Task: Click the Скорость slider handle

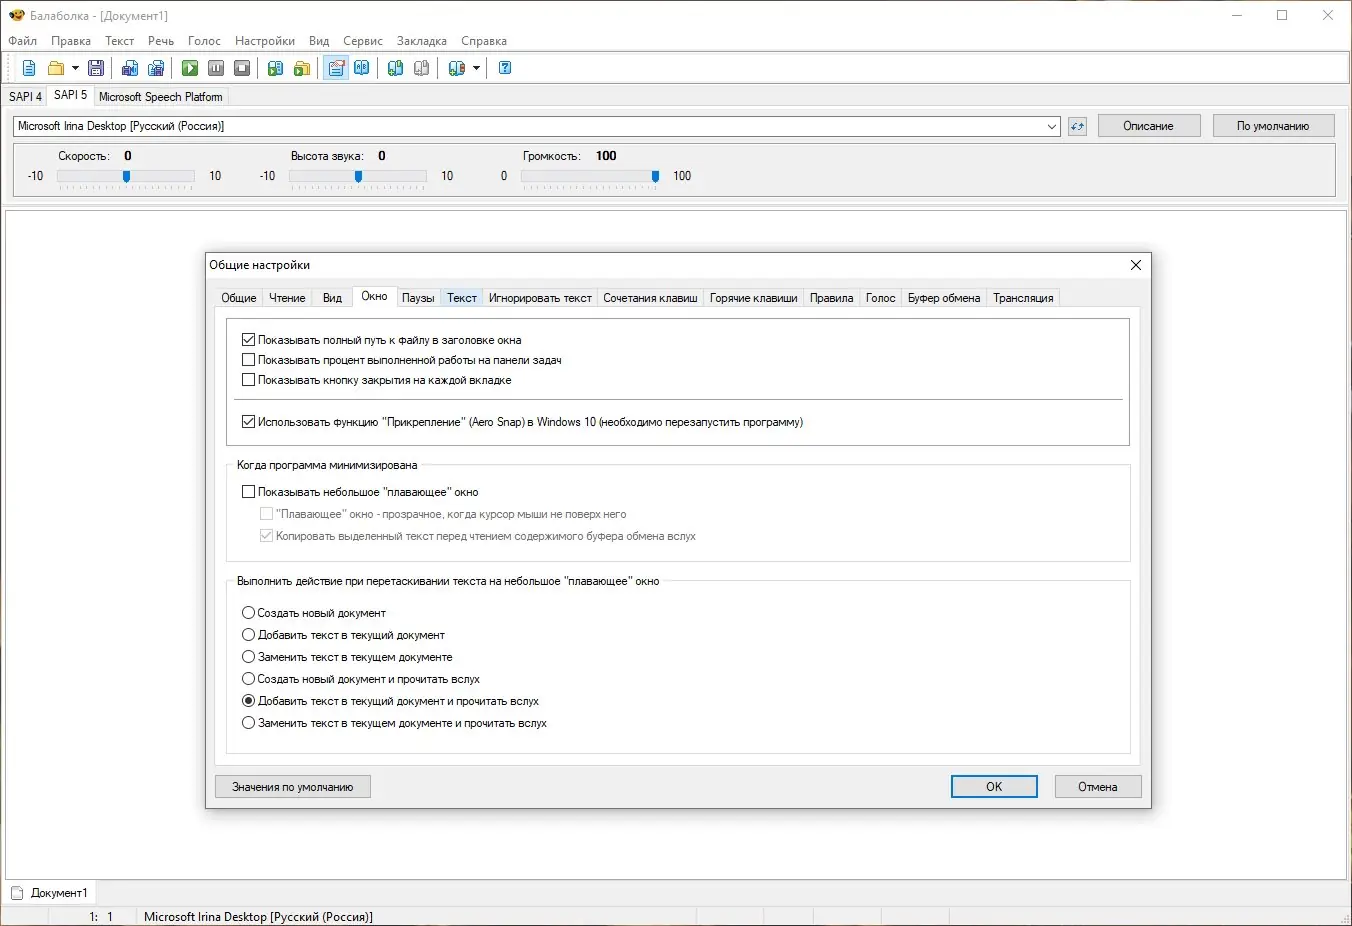Action: click(x=126, y=177)
